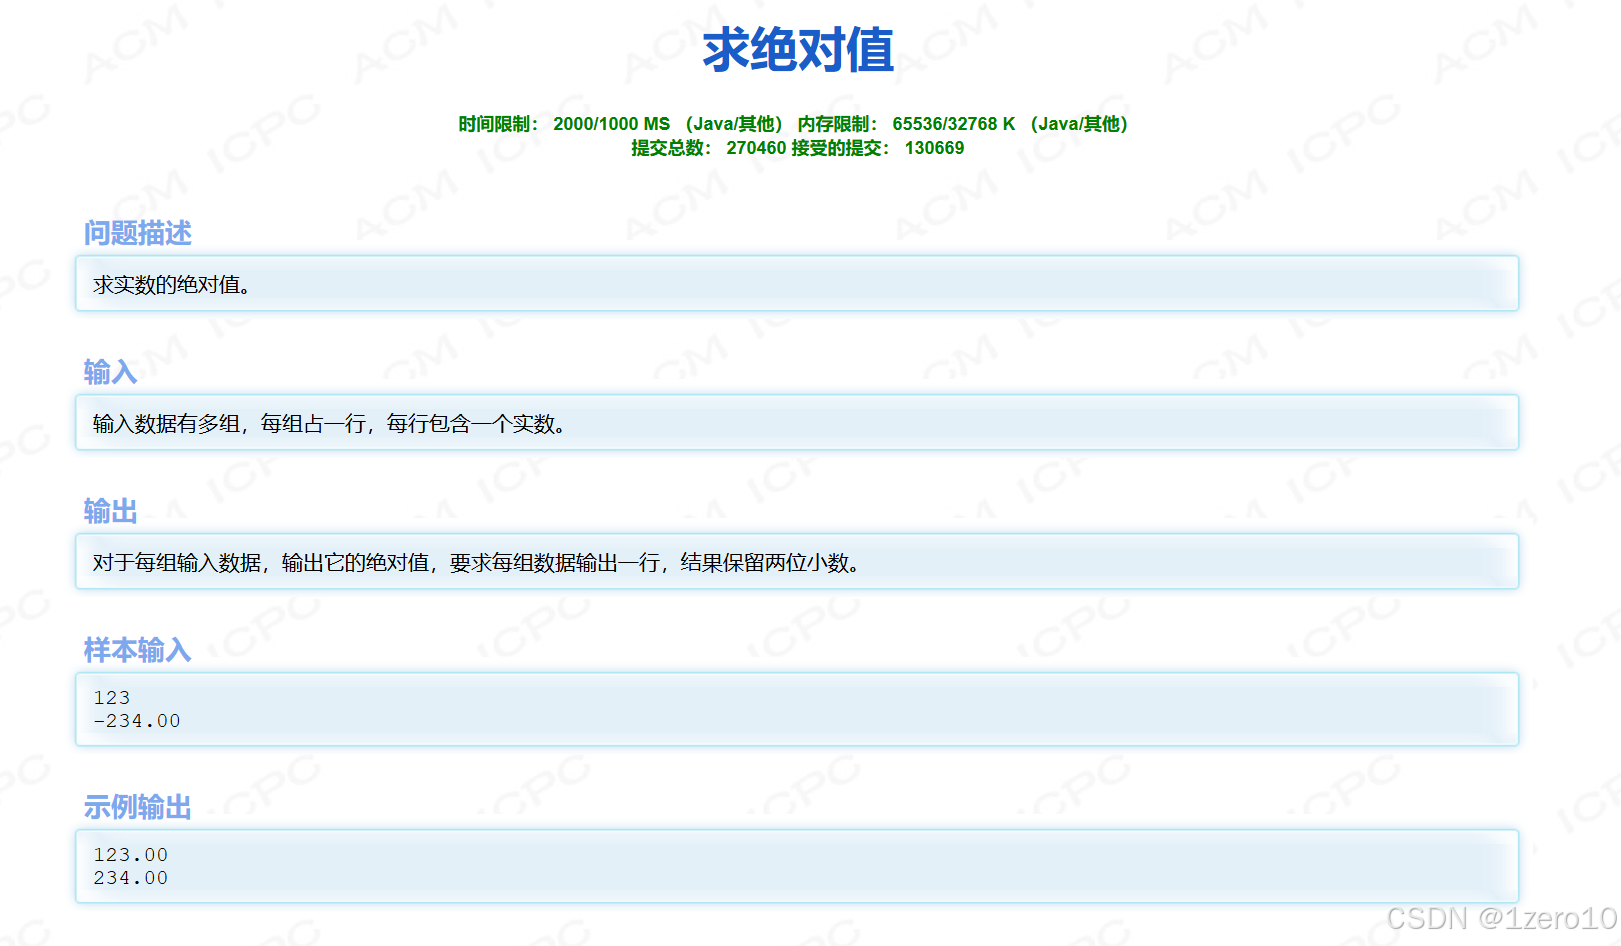Click the accepted submissions count 130669
Viewport: 1621px width, 946px height.
(934, 148)
